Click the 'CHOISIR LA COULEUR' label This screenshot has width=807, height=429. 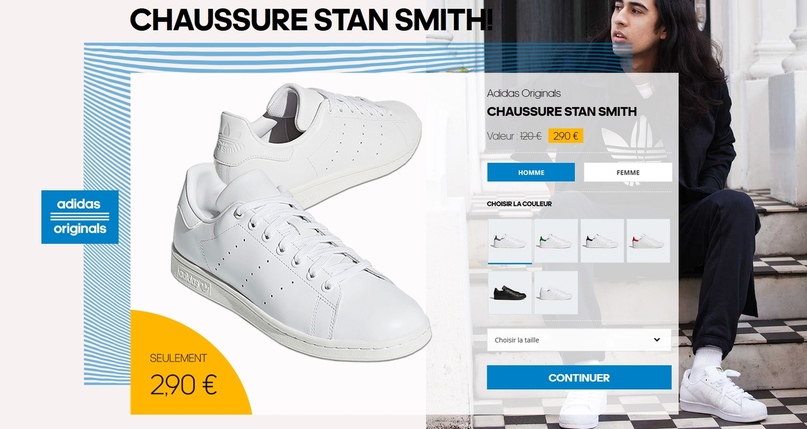pos(519,204)
